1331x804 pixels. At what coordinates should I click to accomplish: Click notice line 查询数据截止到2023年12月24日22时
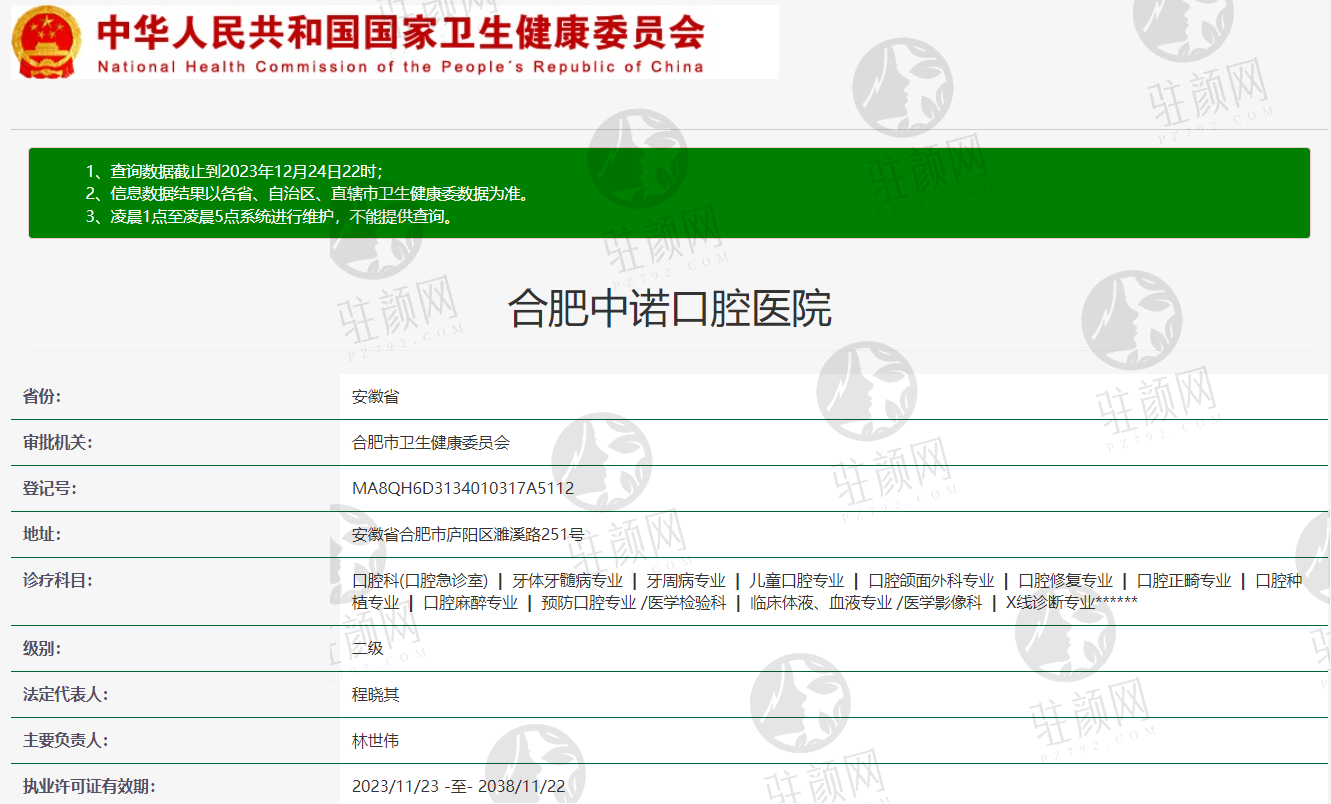(234, 172)
